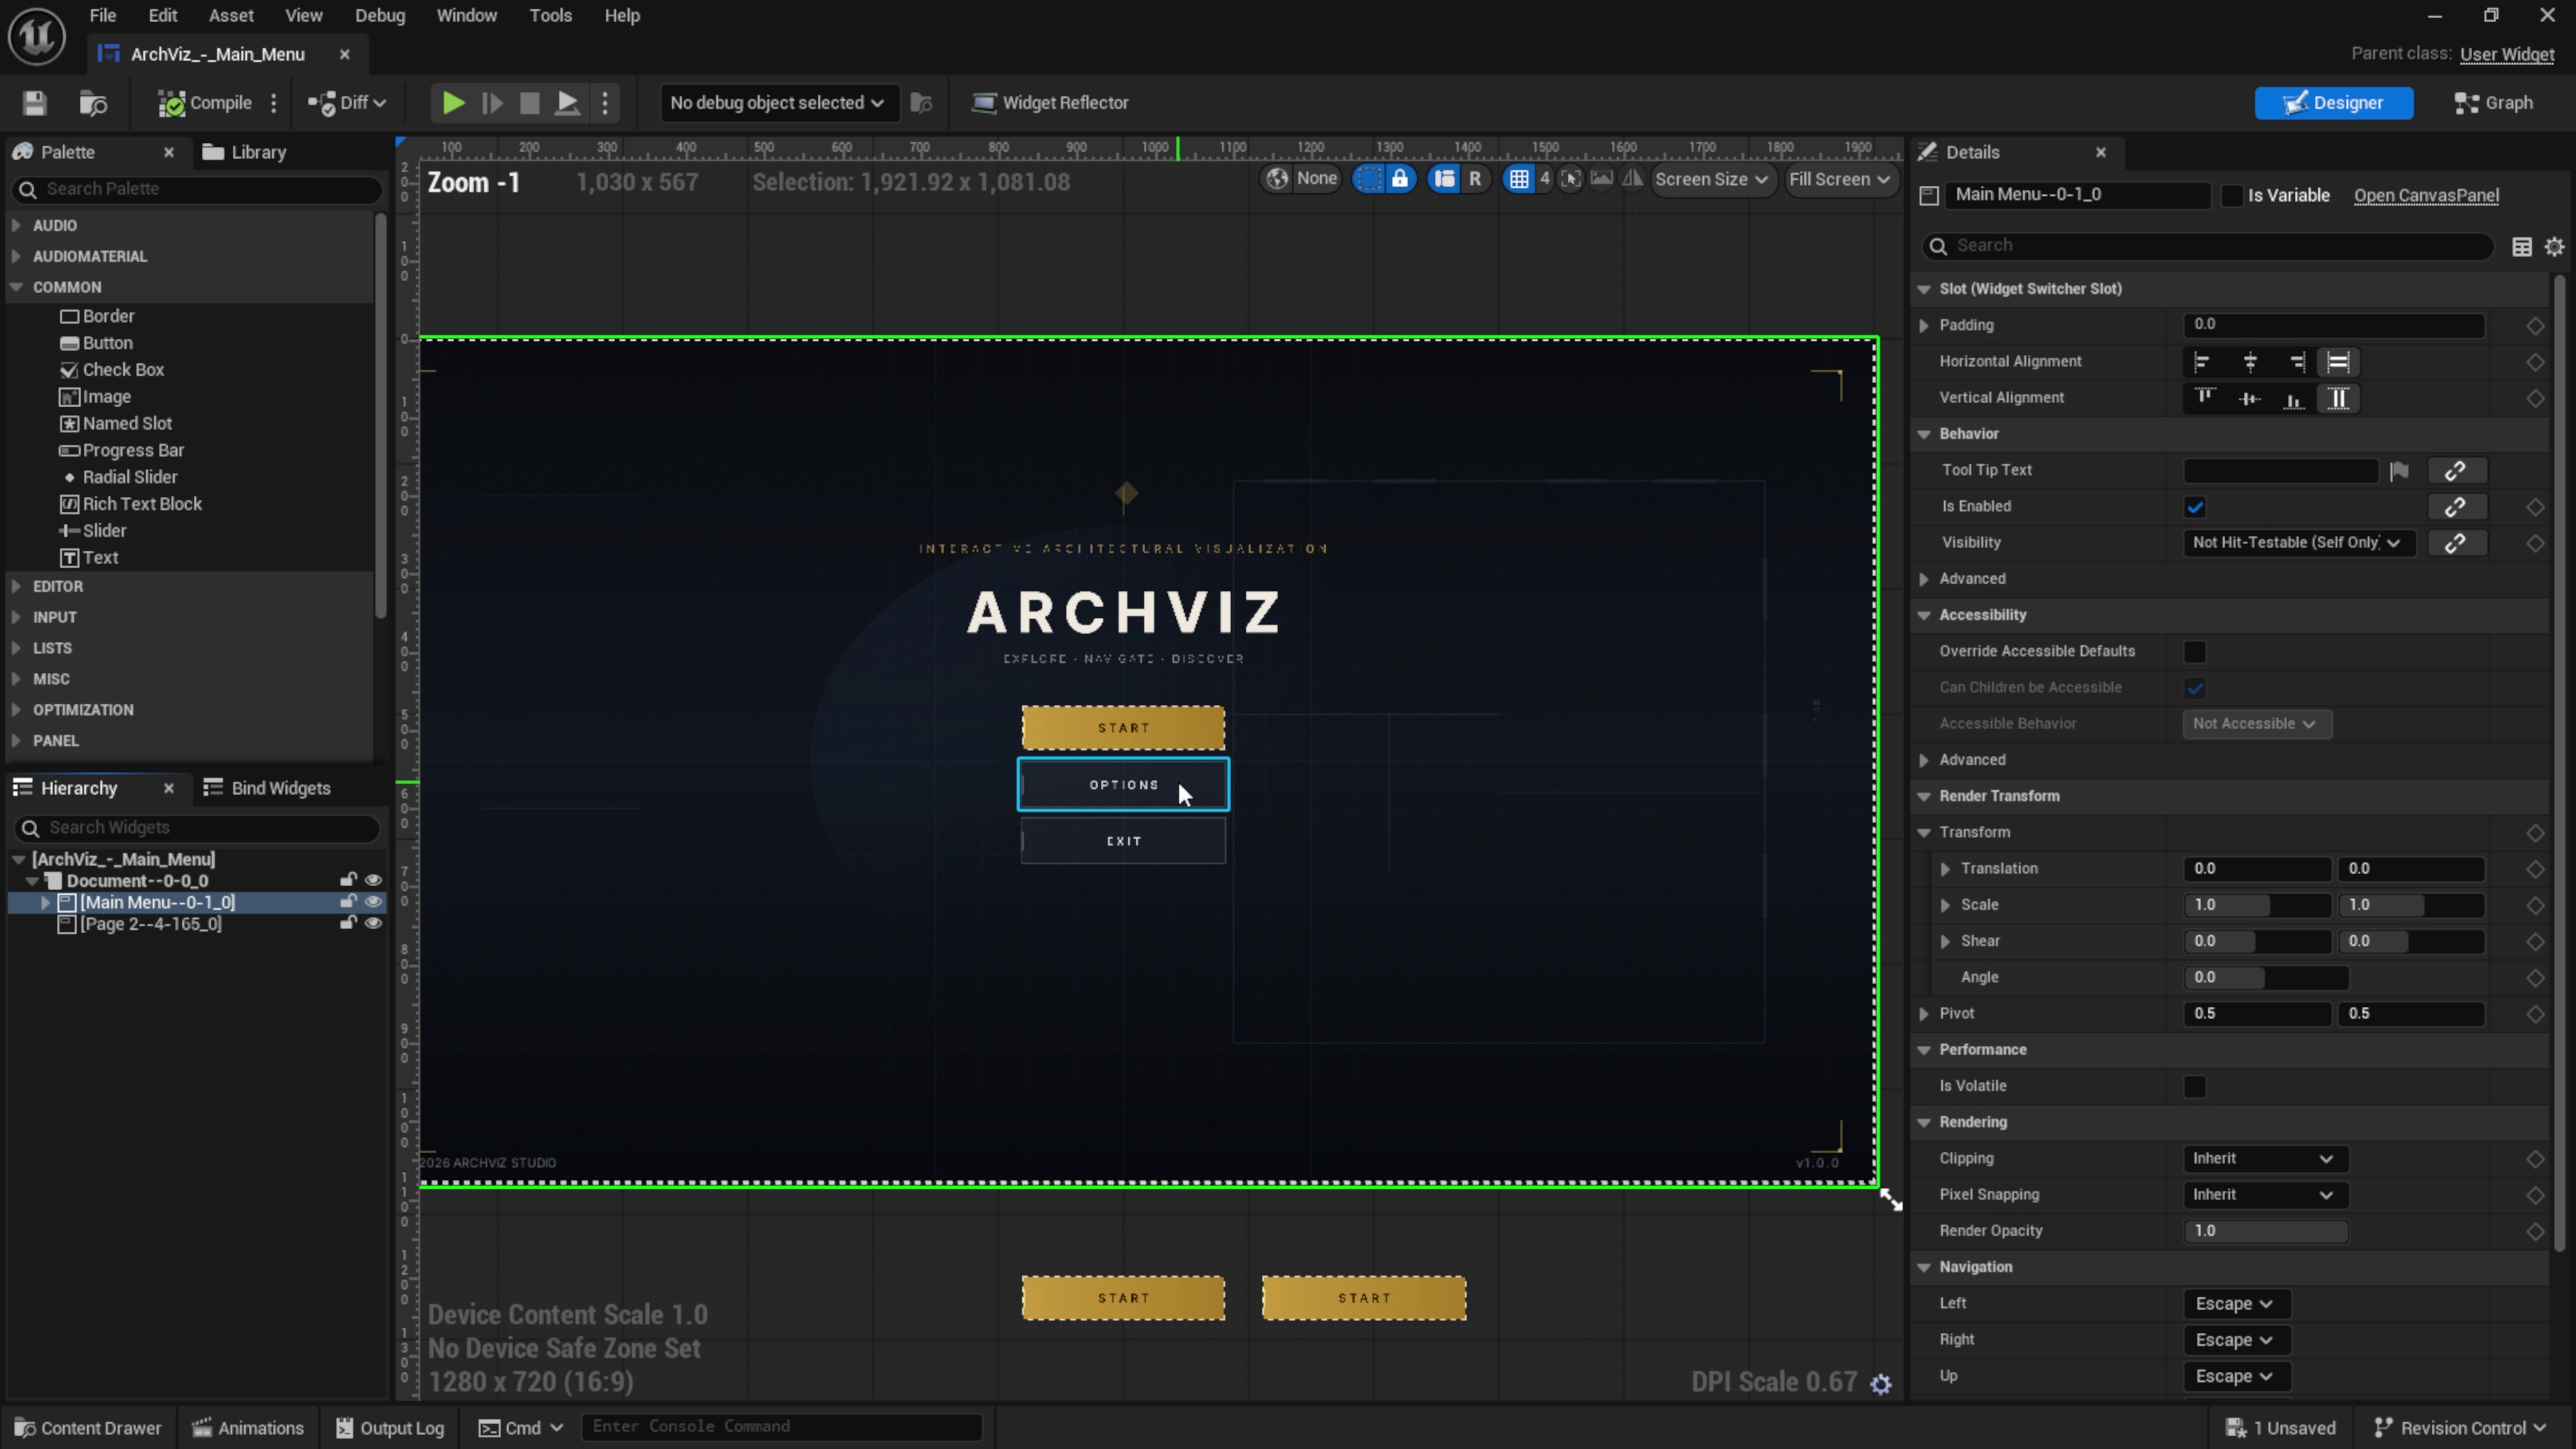Open the debug object selector dropdown
This screenshot has width=2576, height=1449.
(x=778, y=103)
